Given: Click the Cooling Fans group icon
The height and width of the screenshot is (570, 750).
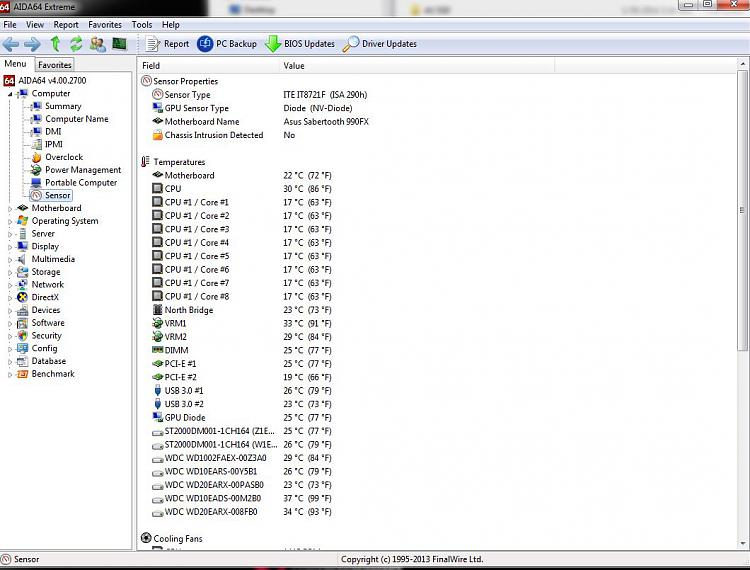Looking at the screenshot, I should click(x=146, y=538).
